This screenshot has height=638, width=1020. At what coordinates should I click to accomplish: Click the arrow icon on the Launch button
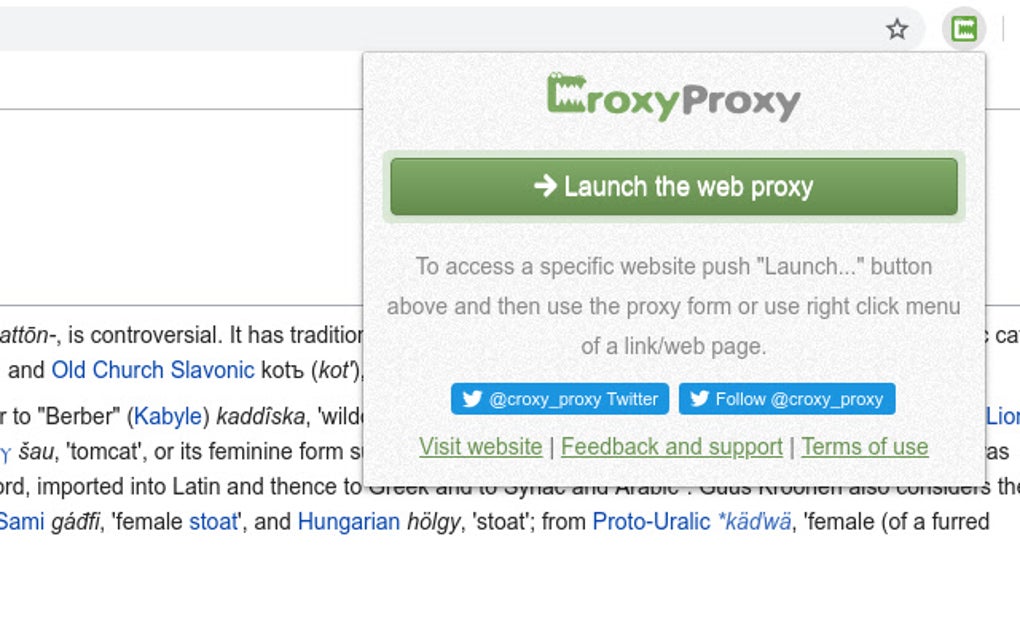click(x=545, y=185)
